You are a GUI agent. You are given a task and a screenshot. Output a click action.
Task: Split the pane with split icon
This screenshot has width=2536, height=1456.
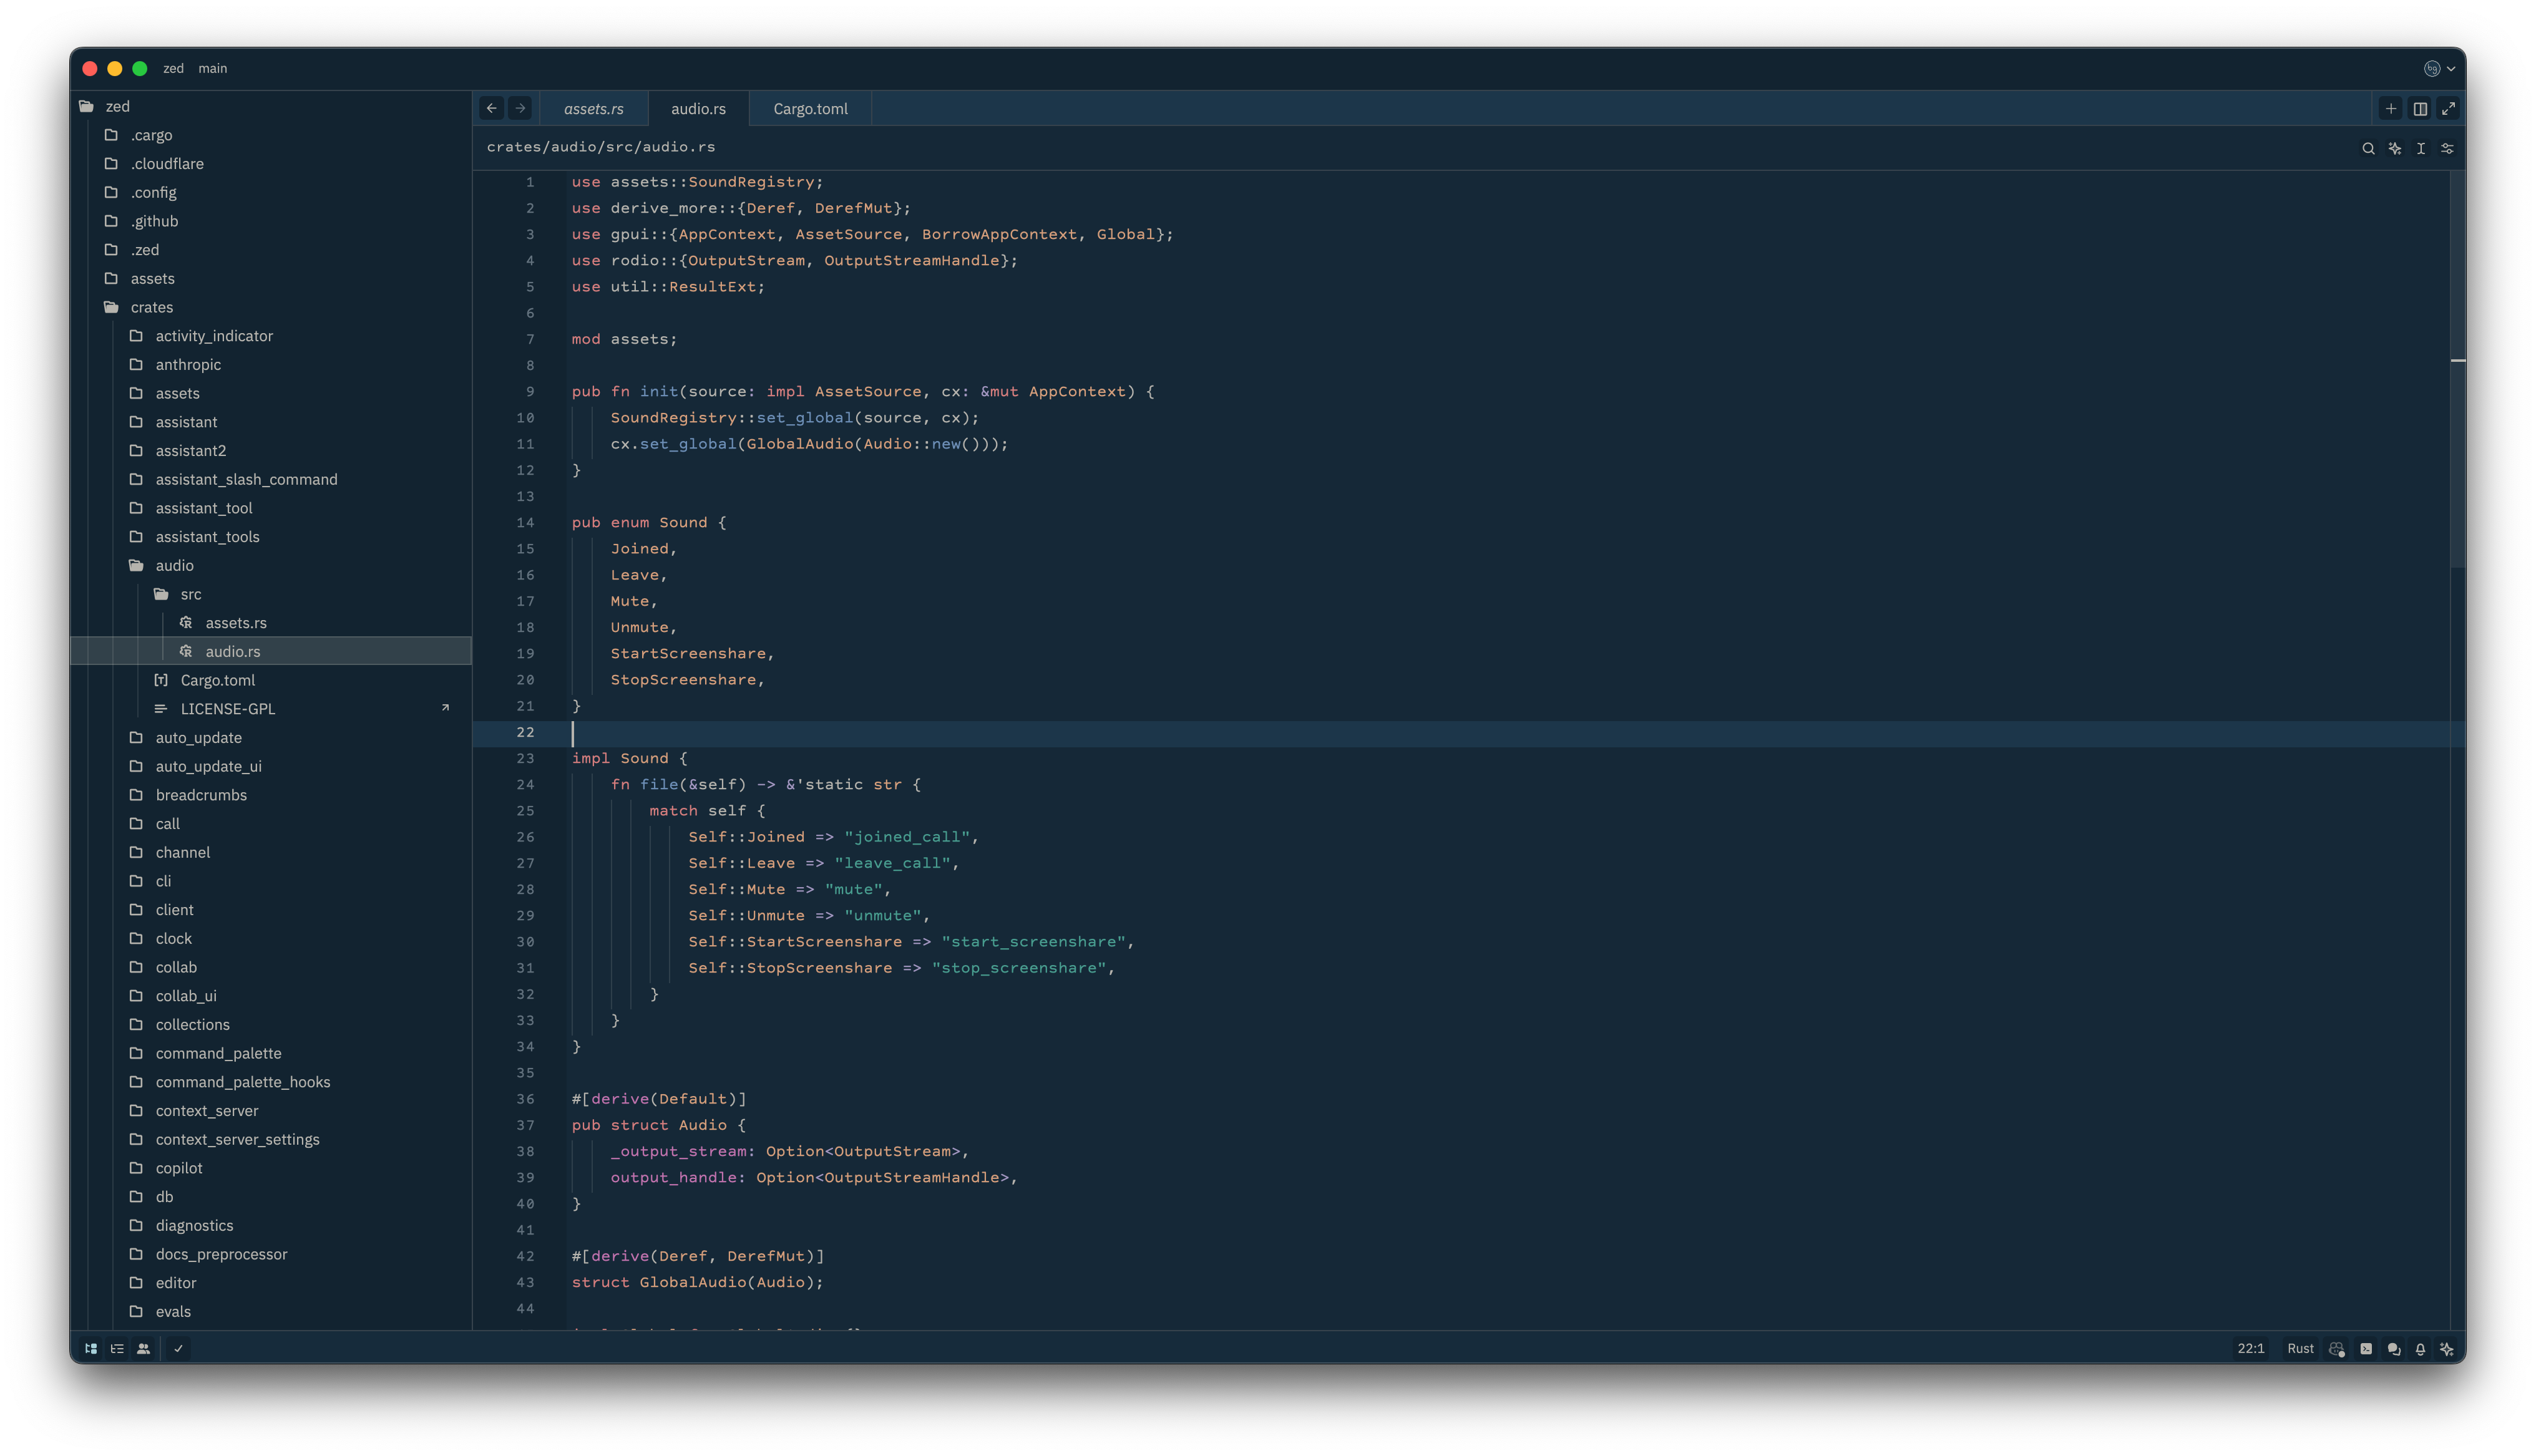[x=2420, y=108]
